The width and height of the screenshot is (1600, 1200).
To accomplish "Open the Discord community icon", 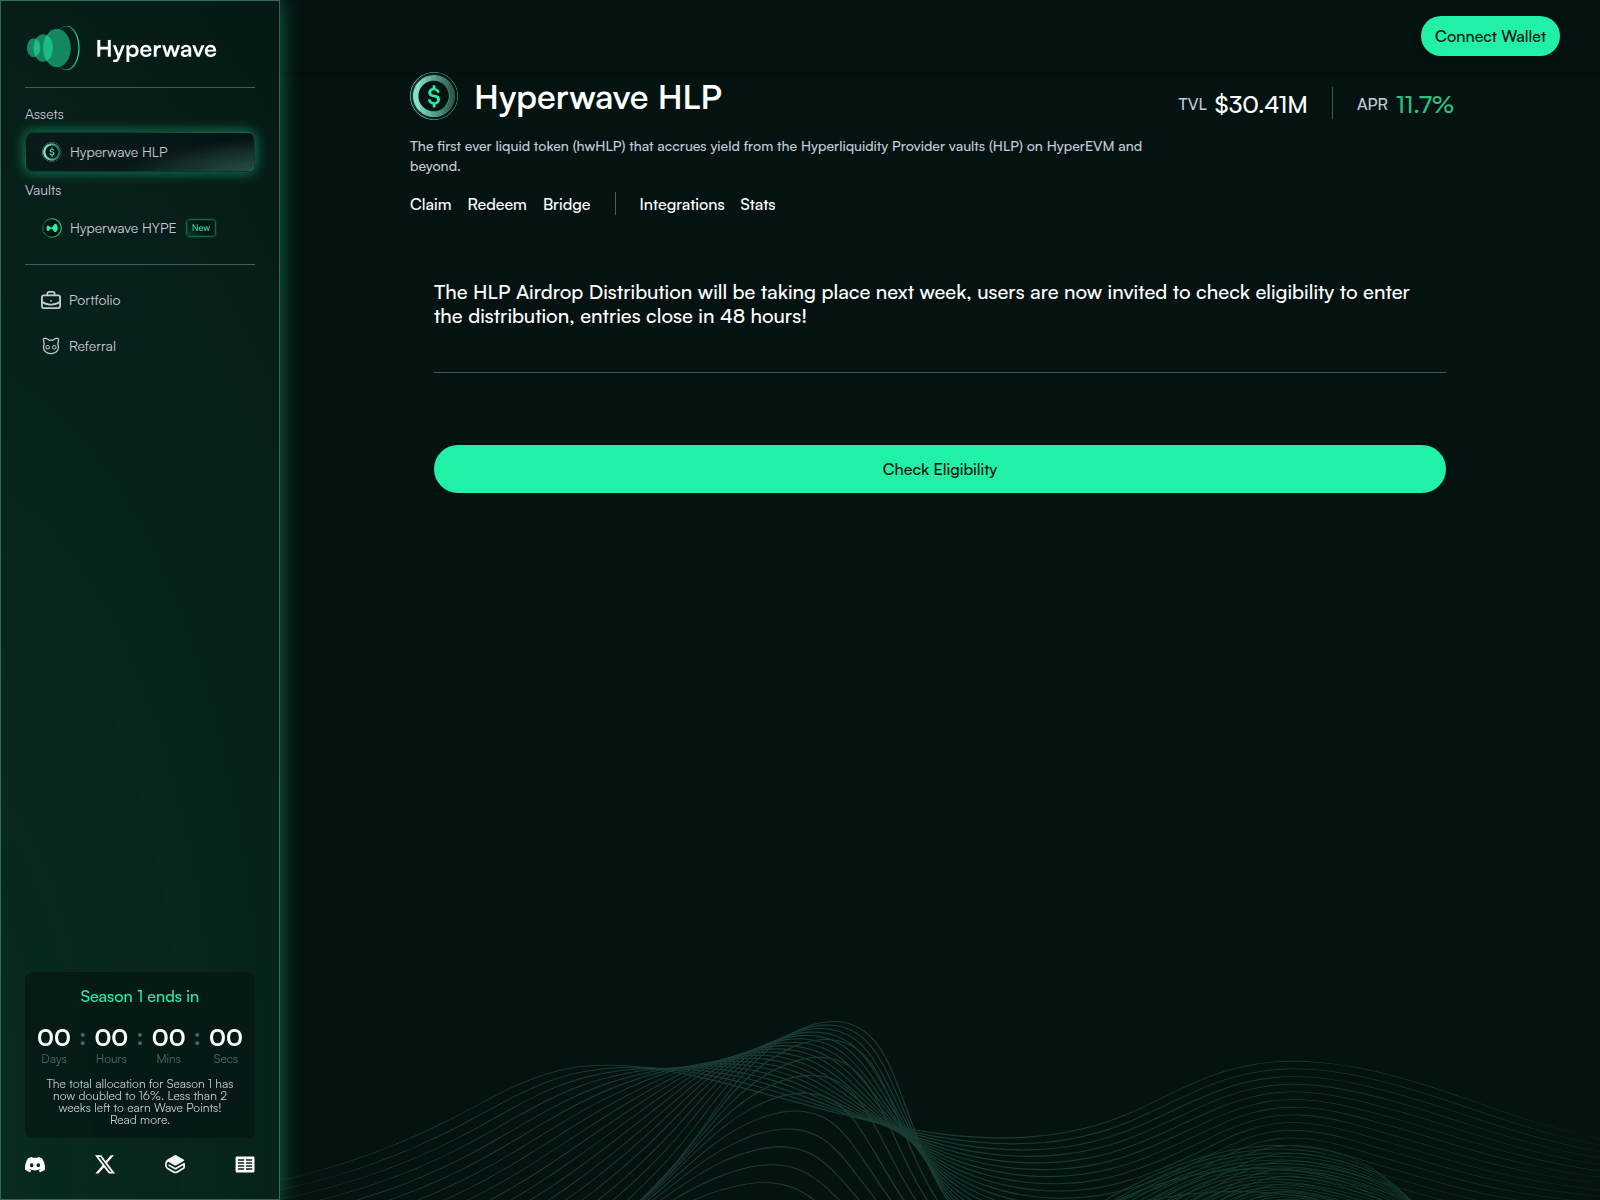I will (x=35, y=1165).
